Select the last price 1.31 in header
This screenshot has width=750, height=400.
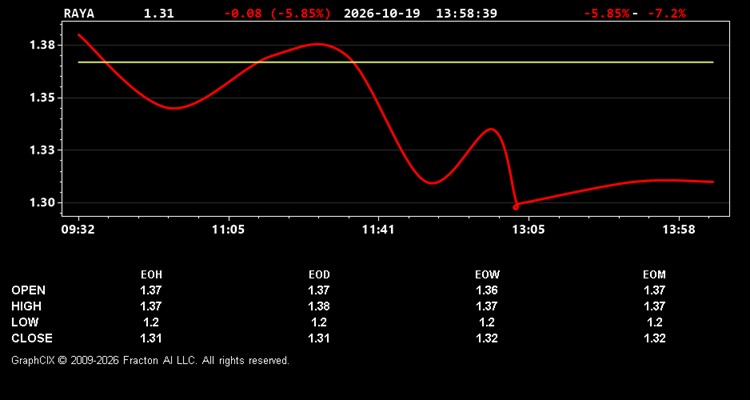click(x=159, y=13)
